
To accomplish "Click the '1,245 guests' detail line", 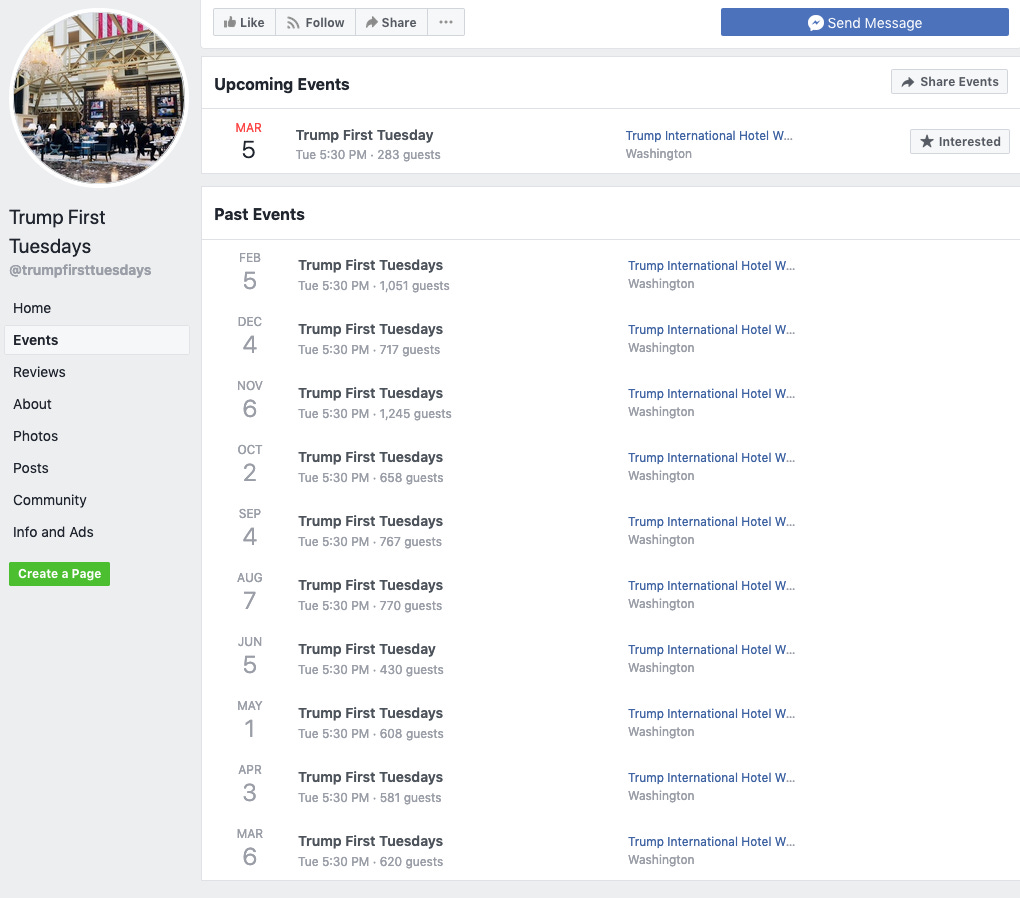I will [x=375, y=414].
